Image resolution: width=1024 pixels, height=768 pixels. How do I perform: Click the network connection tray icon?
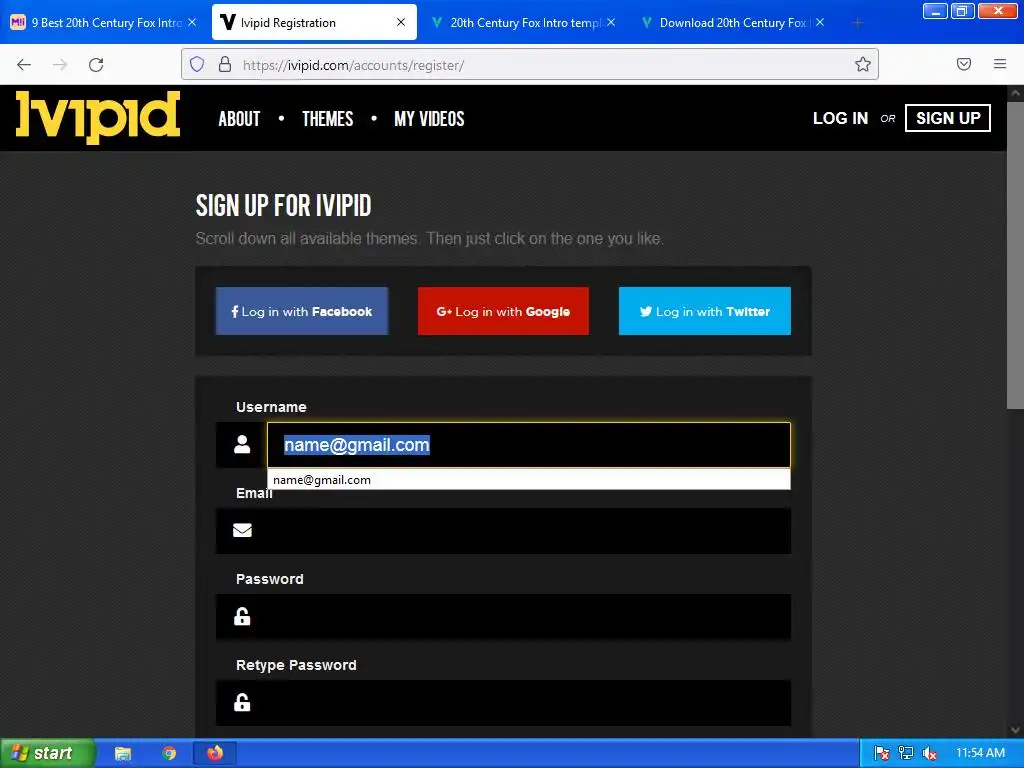(x=906, y=754)
